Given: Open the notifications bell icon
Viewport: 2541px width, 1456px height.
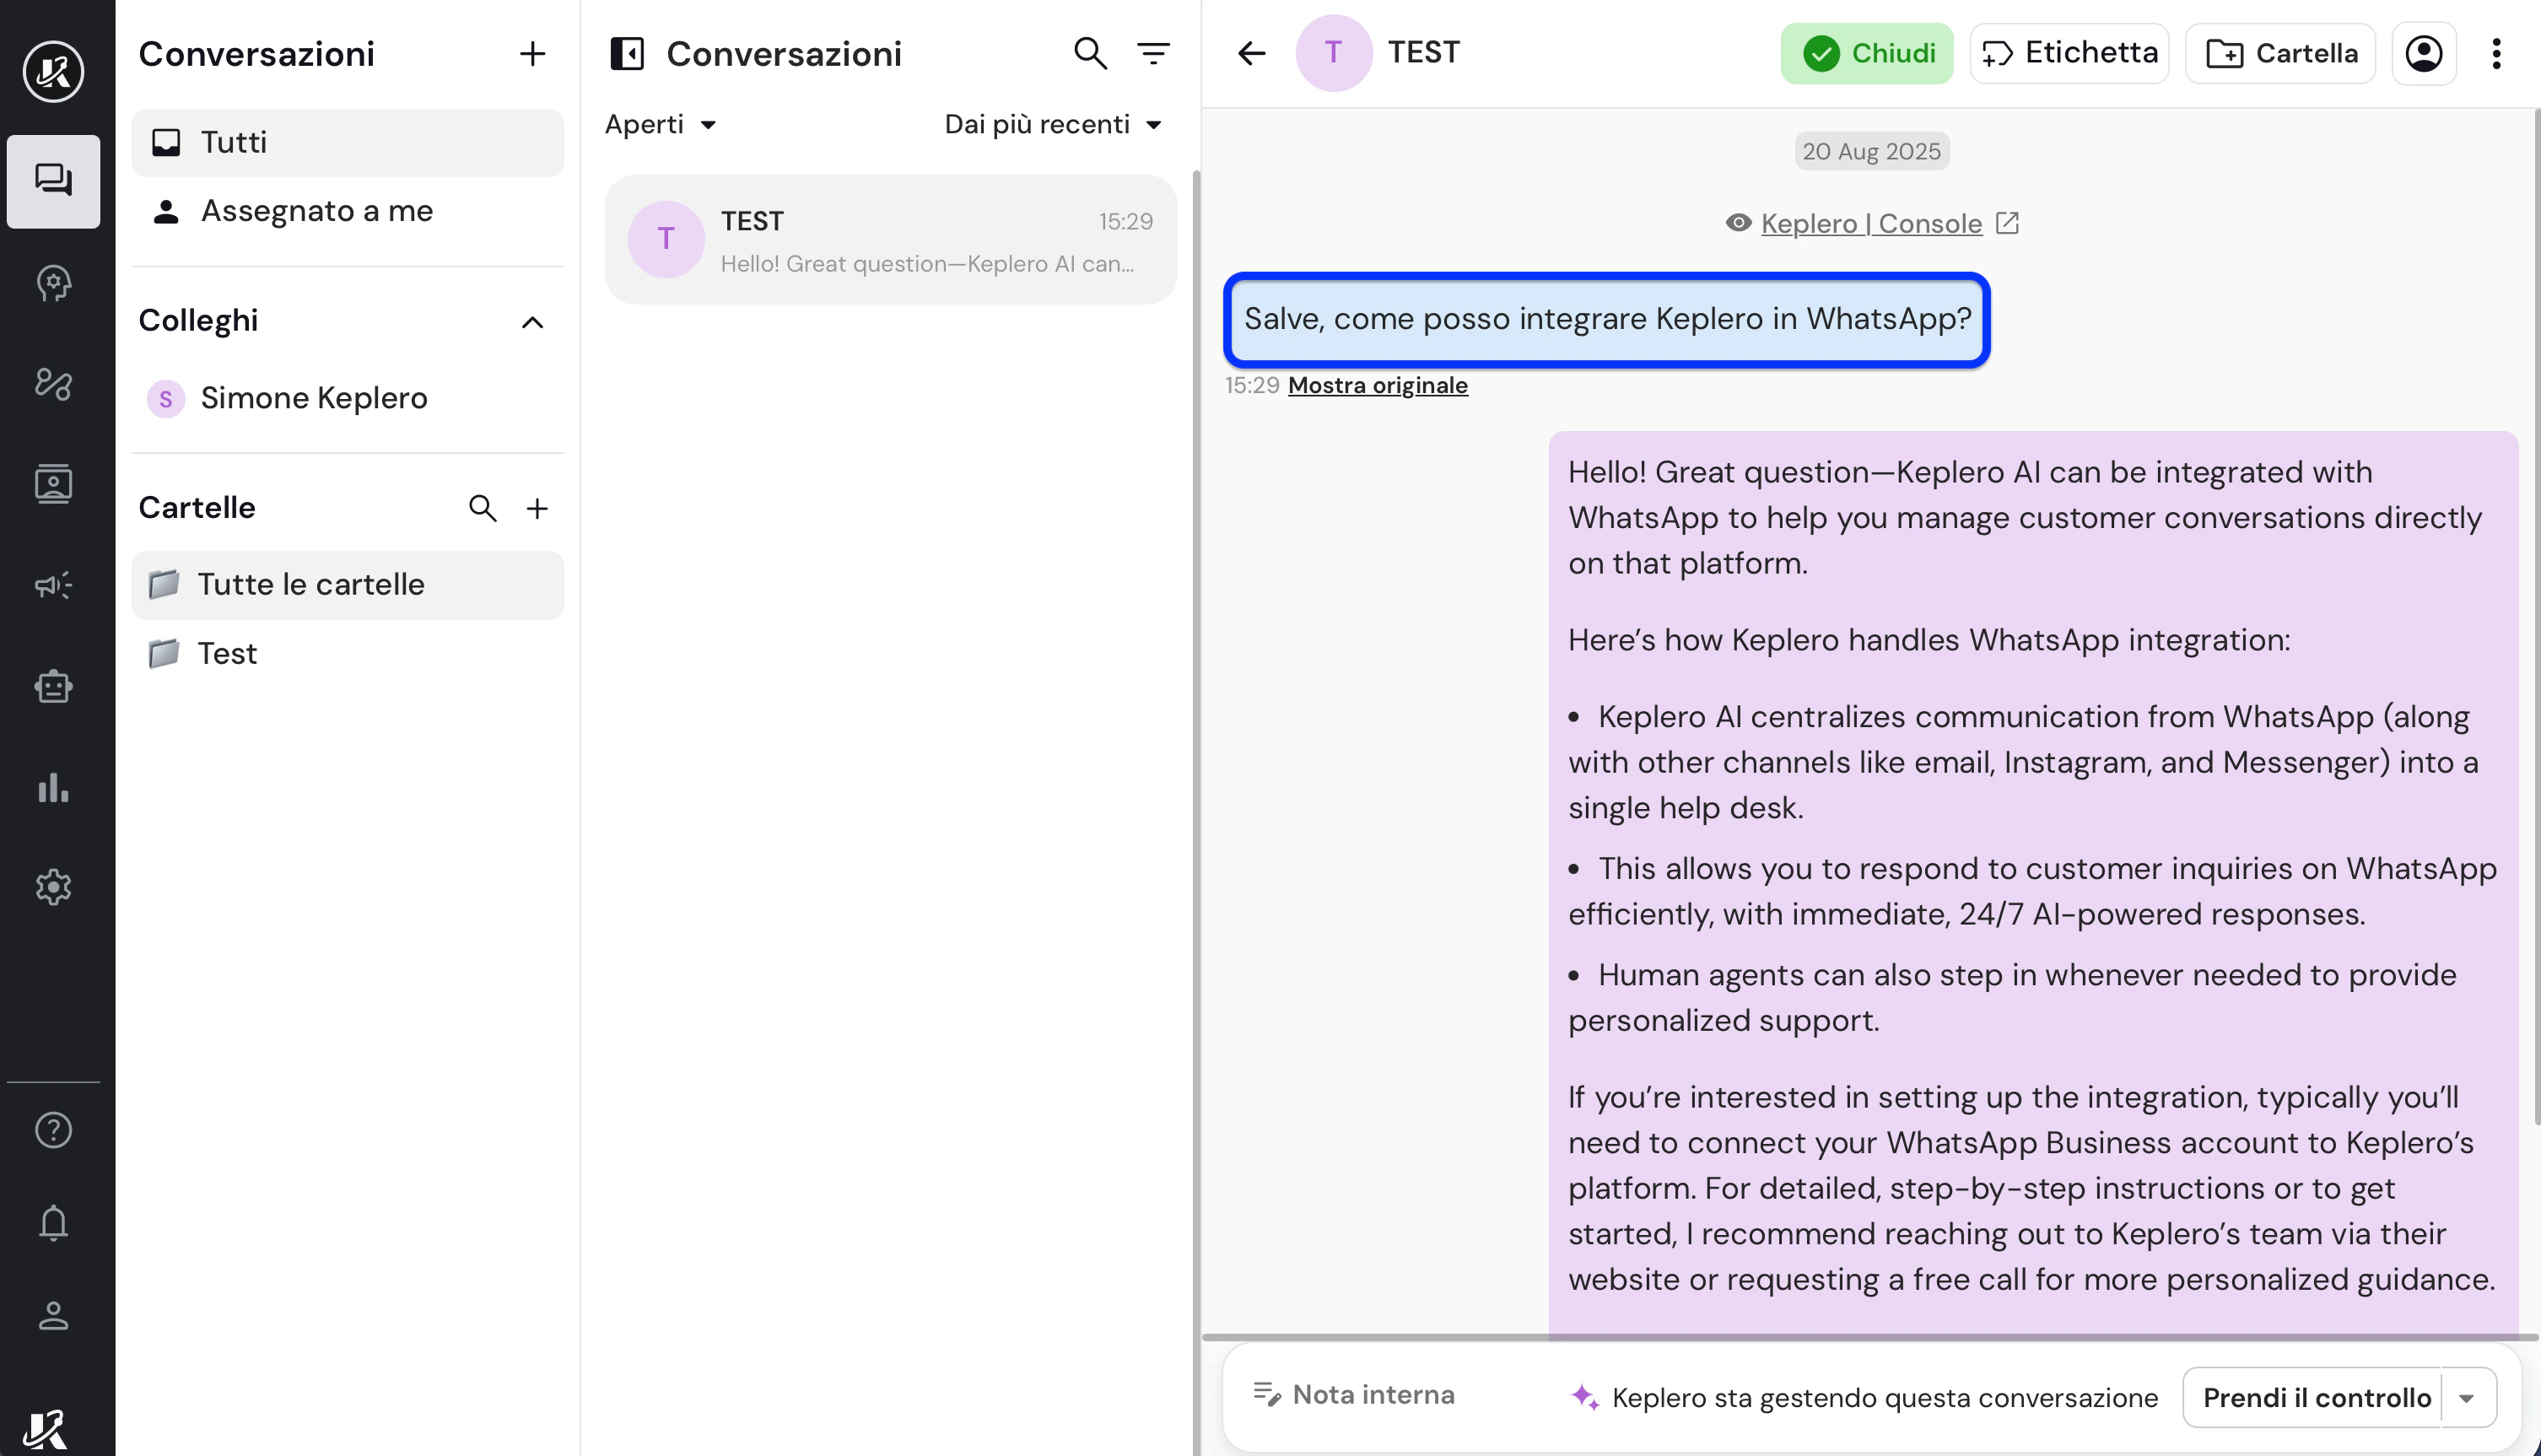Looking at the screenshot, I should [x=53, y=1223].
